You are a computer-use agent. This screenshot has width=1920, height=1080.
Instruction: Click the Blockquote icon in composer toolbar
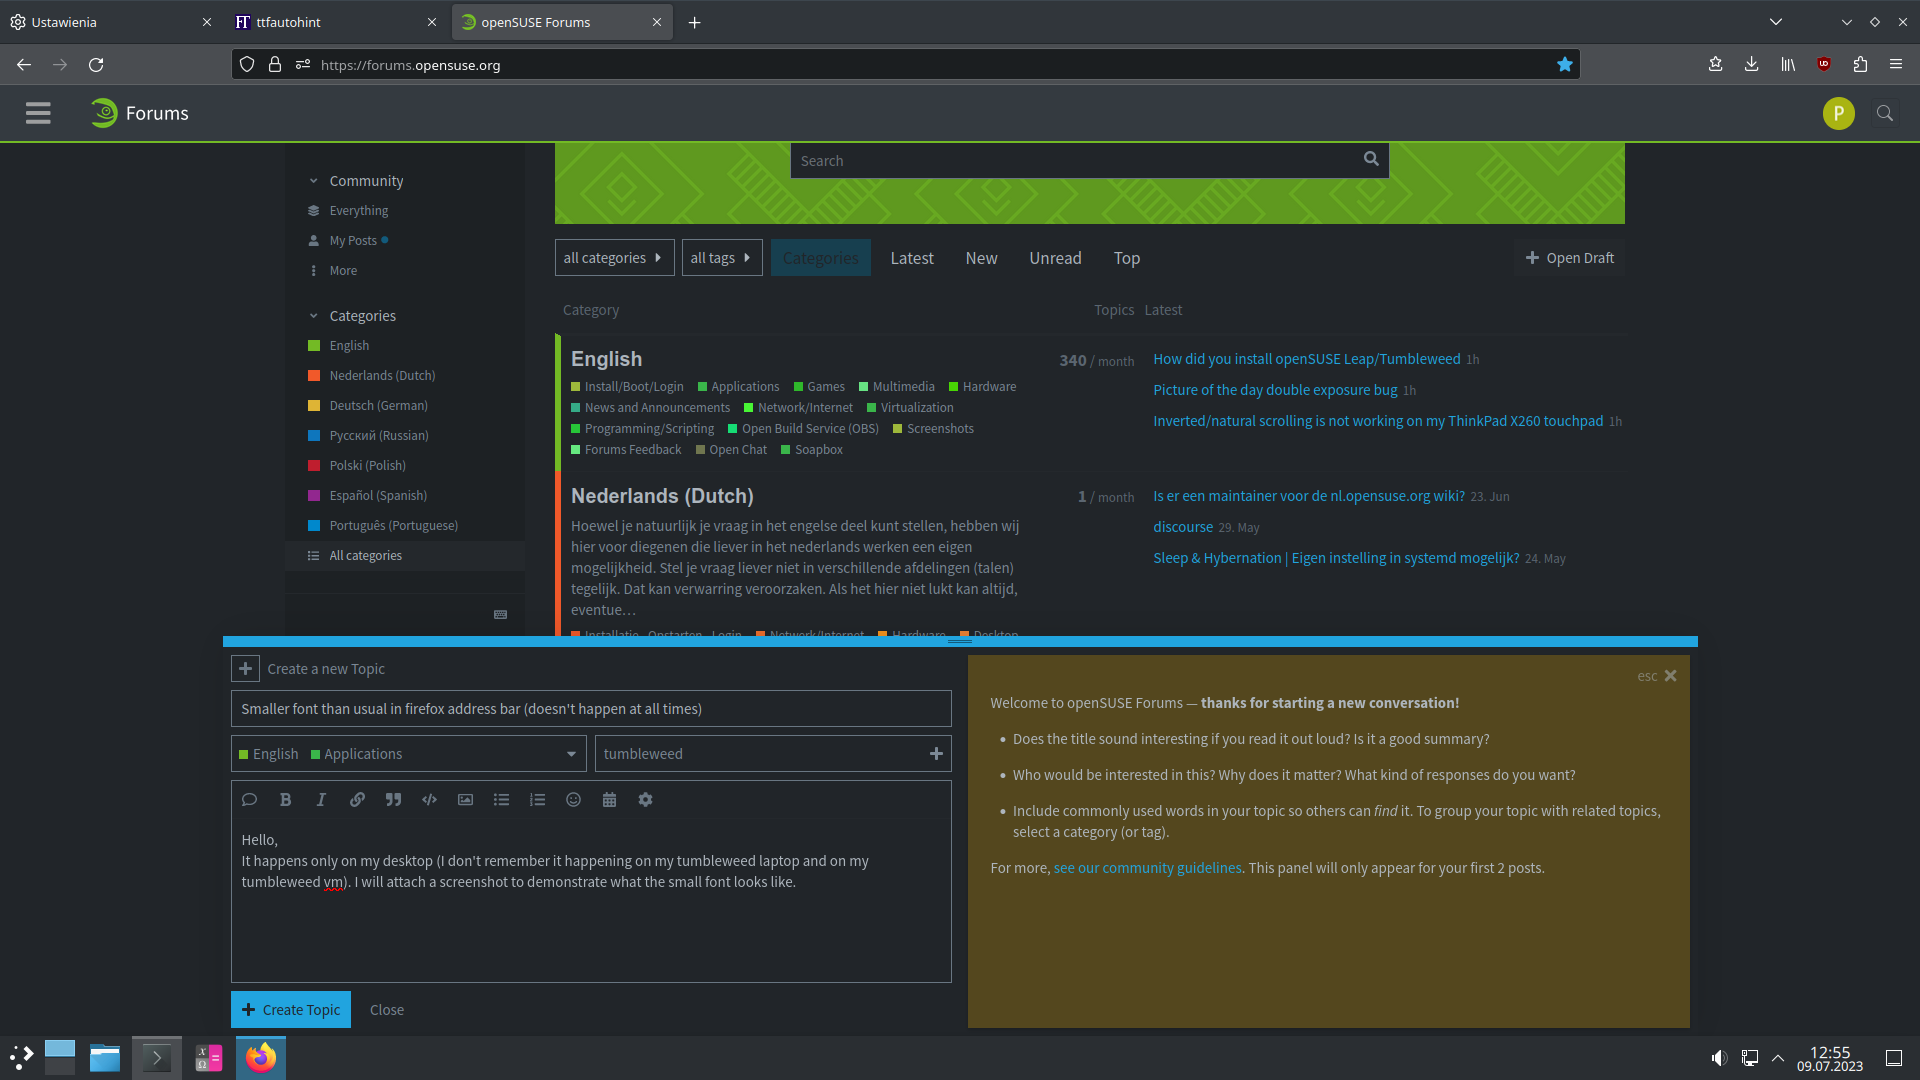point(393,800)
